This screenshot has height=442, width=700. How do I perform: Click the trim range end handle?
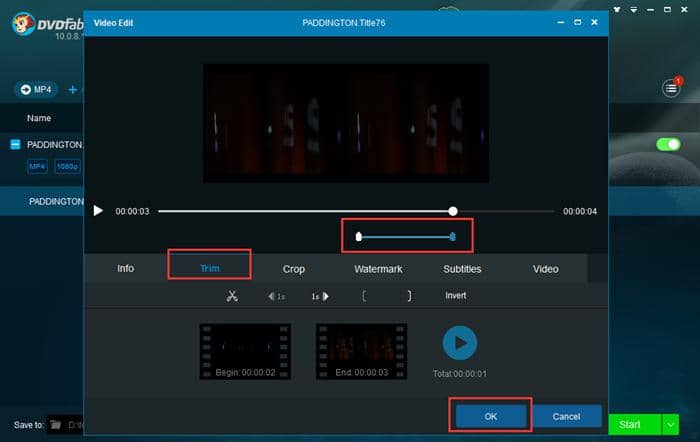tap(453, 237)
